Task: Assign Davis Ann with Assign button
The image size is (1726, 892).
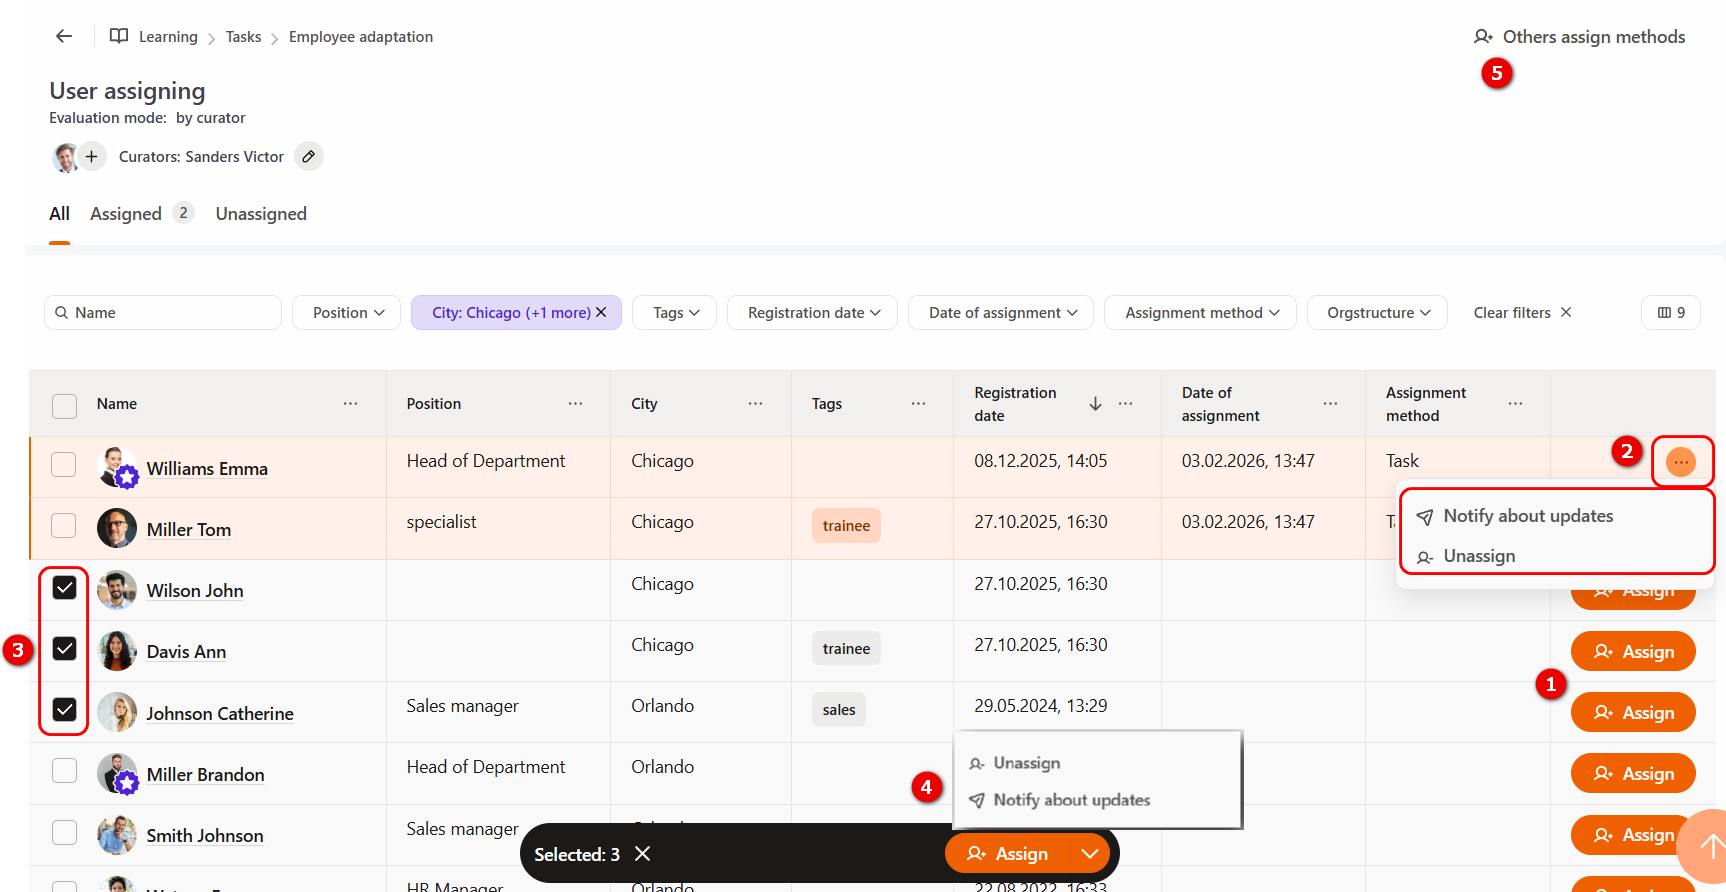Action: pyautogui.click(x=1632, y=652)
